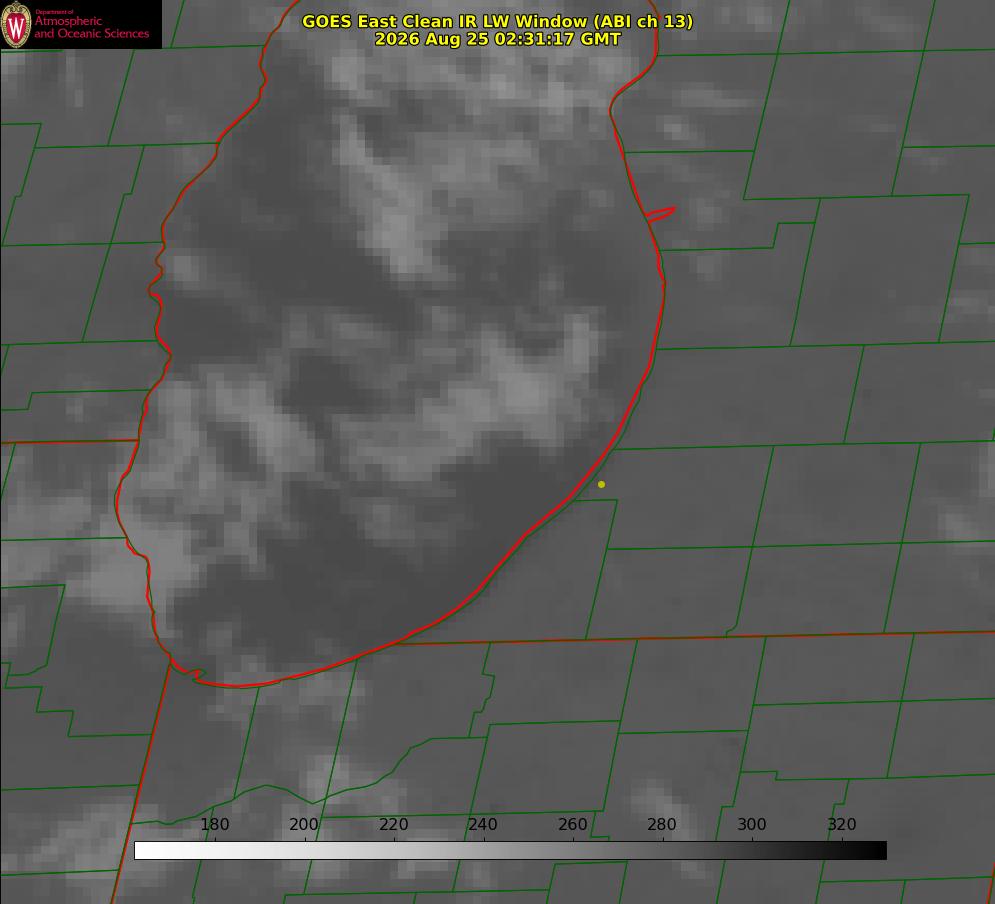995x904 pixels.
Task: Select the 320 temperature label
Action: click(842, 824)
